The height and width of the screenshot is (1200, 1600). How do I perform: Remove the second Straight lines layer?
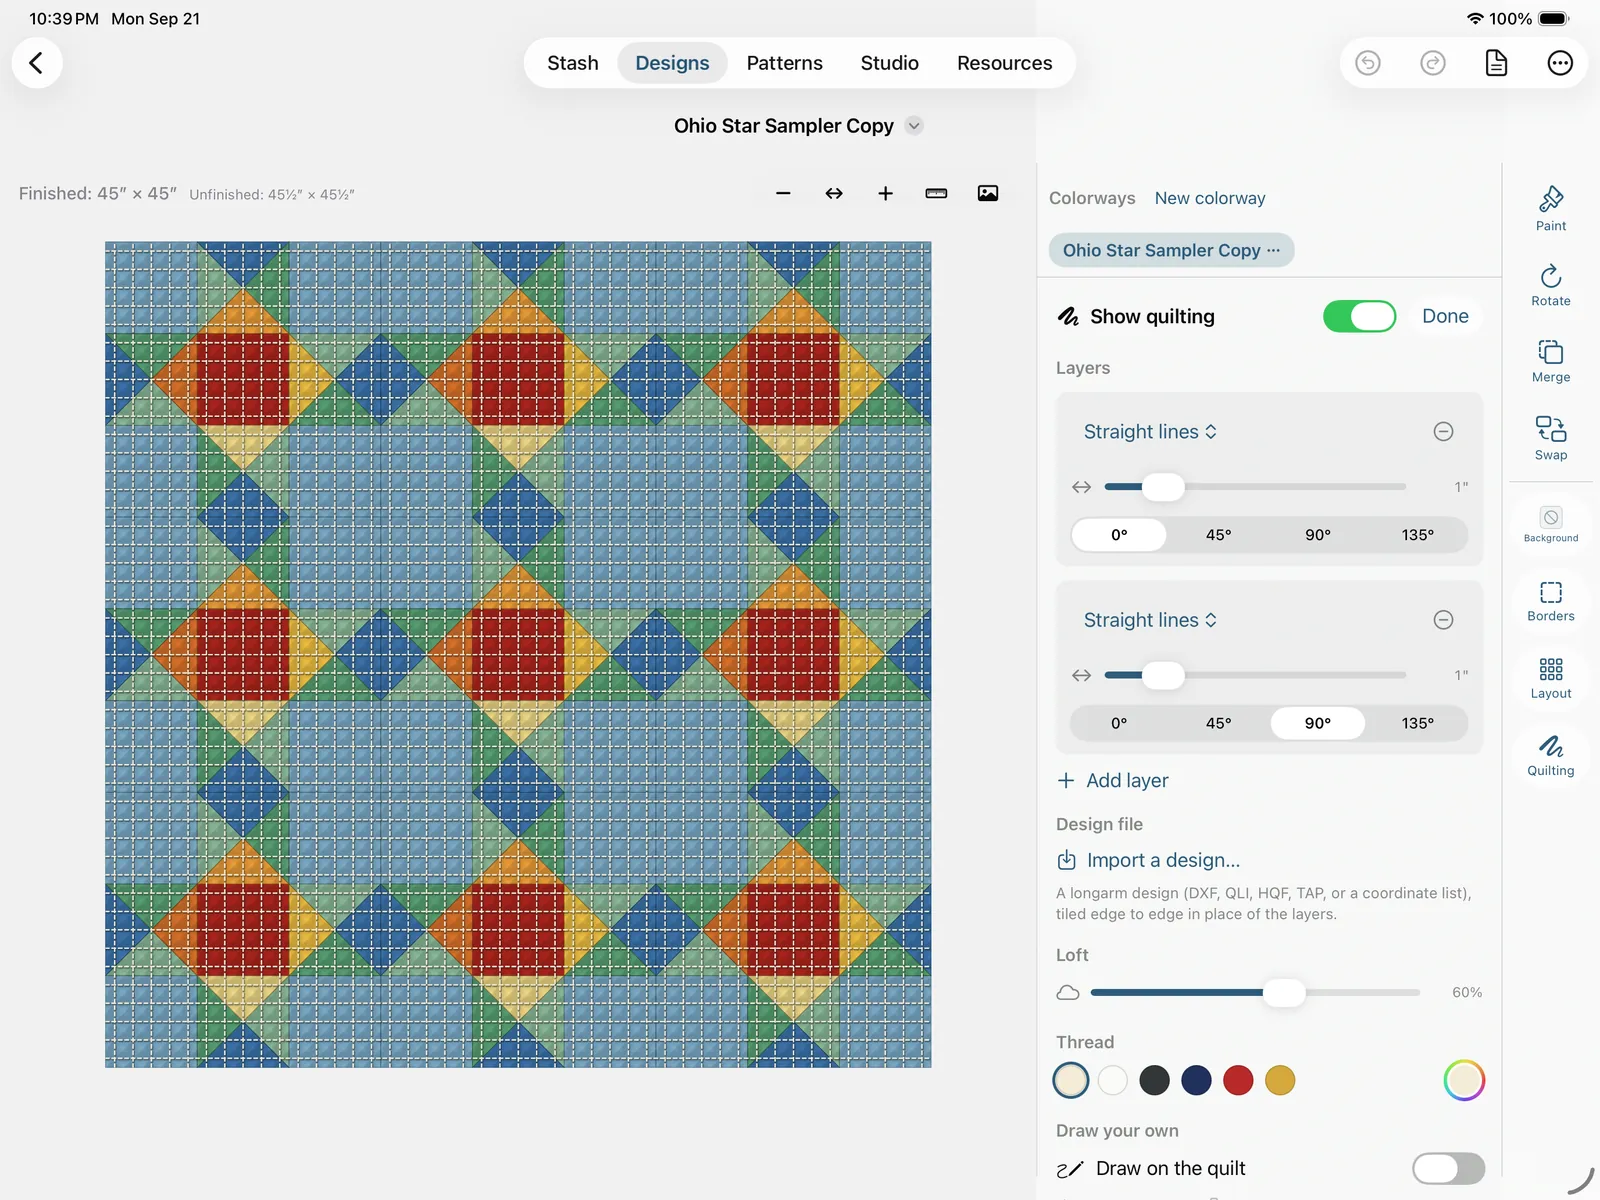point(1443,620)
